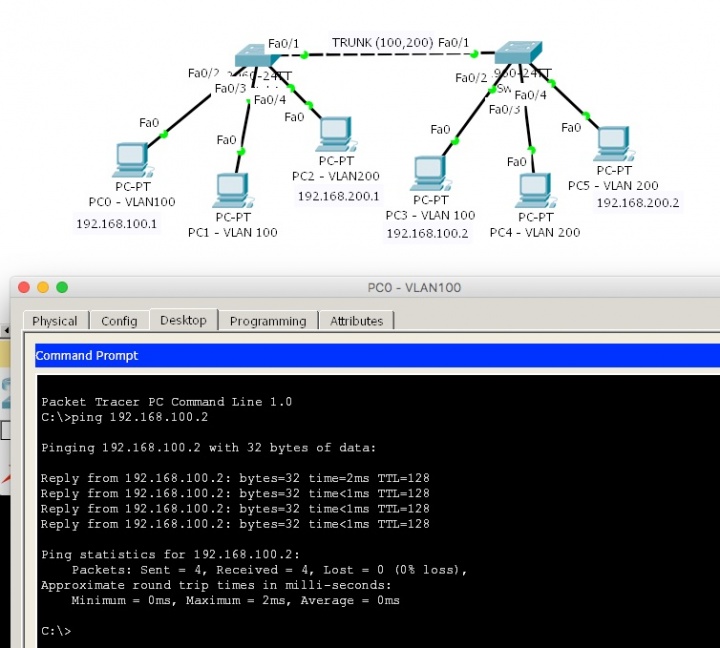The width and height of the screenshot is (720, 648).
Task: Select the PC2 VLAN200 computer icon
Action: click(x=335, y=133)
